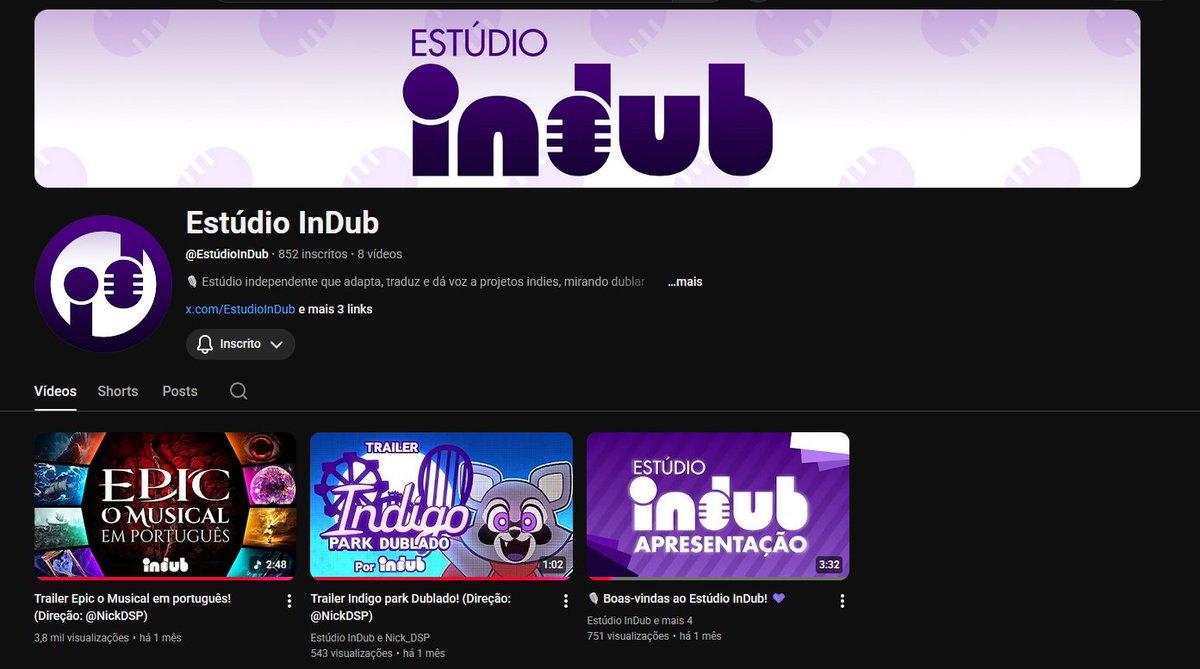Click the @EstúdioInDub handle

pyautogui.click(x=228, y=254)
